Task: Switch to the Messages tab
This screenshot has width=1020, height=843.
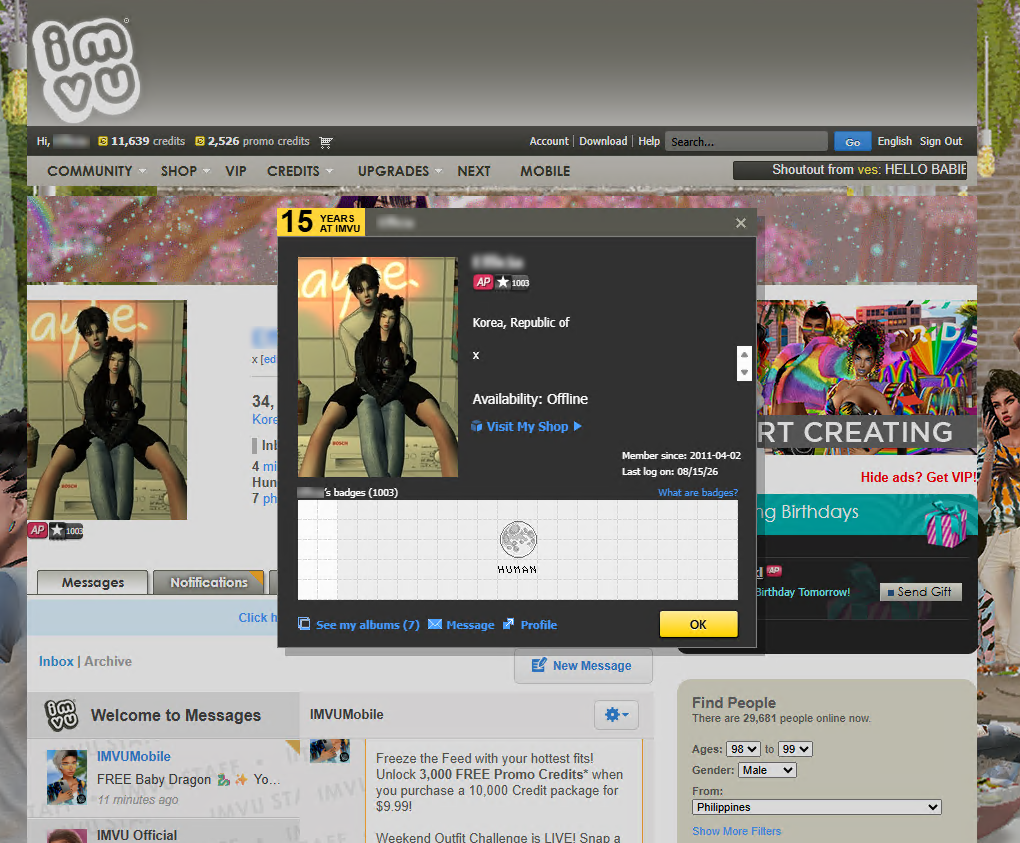Action: 92,582
